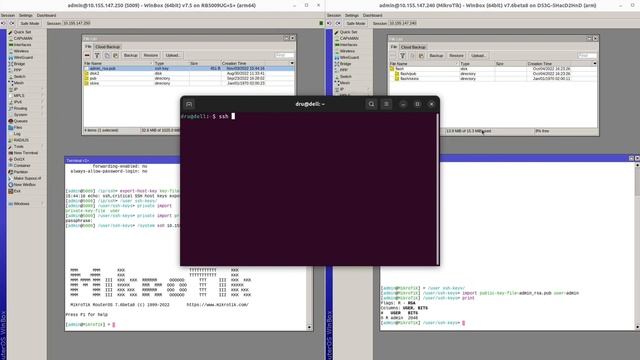
Task: Click new tab icon in dru@dell terminal
Action: click(189, 104)
